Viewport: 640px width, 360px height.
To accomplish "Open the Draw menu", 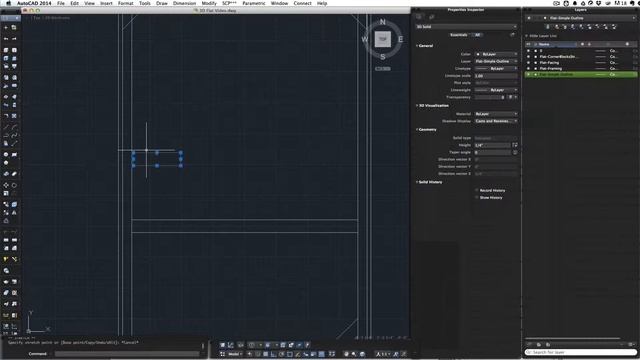I will [162, 3].
